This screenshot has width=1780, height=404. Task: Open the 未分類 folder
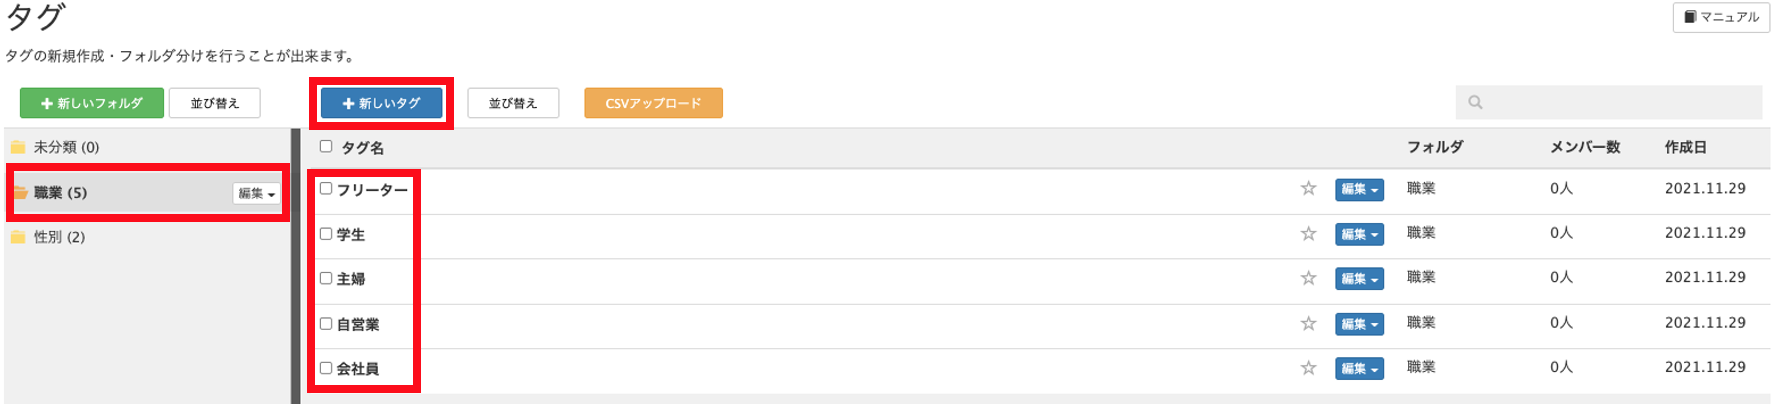pyautogui.click(x=146, y=147)
